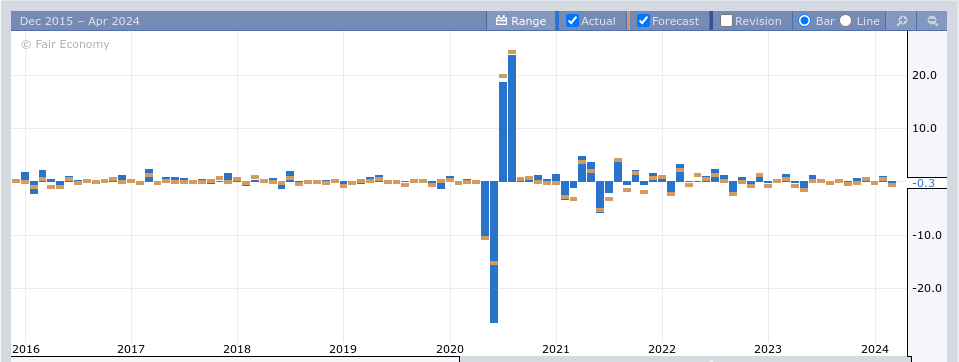Zoom out using the magnifier minus icon

pos(933,21)
